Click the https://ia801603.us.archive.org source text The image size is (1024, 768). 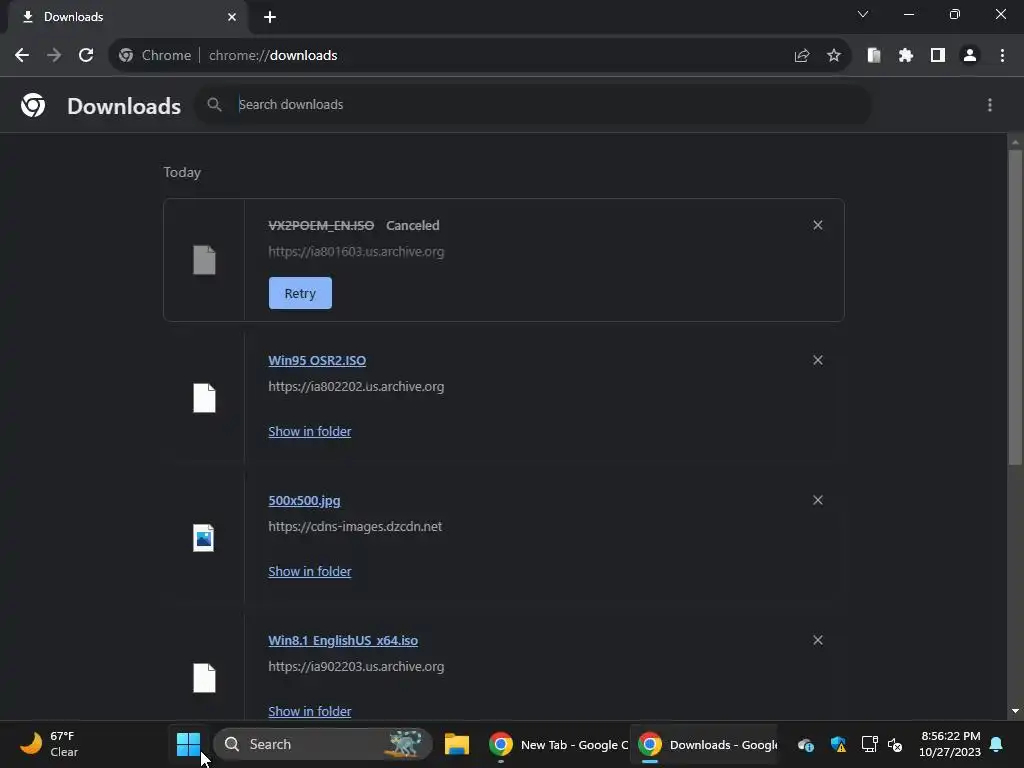click(356, 252)
